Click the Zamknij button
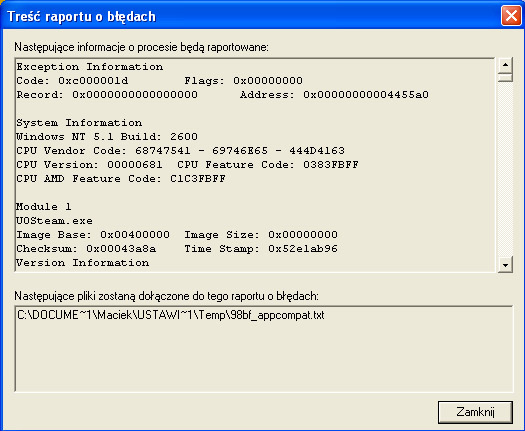525x431 pixels. coord(475,412)
